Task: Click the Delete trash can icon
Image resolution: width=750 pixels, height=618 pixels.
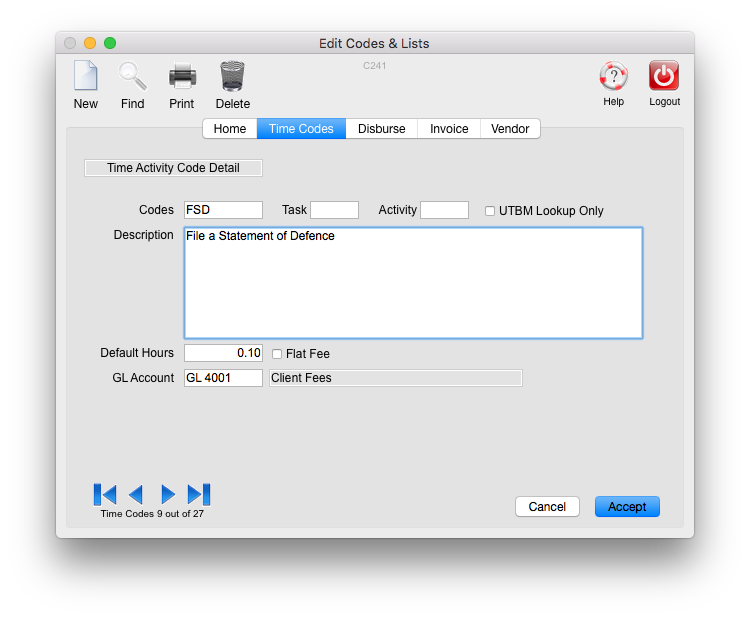Action: (232, 77)
